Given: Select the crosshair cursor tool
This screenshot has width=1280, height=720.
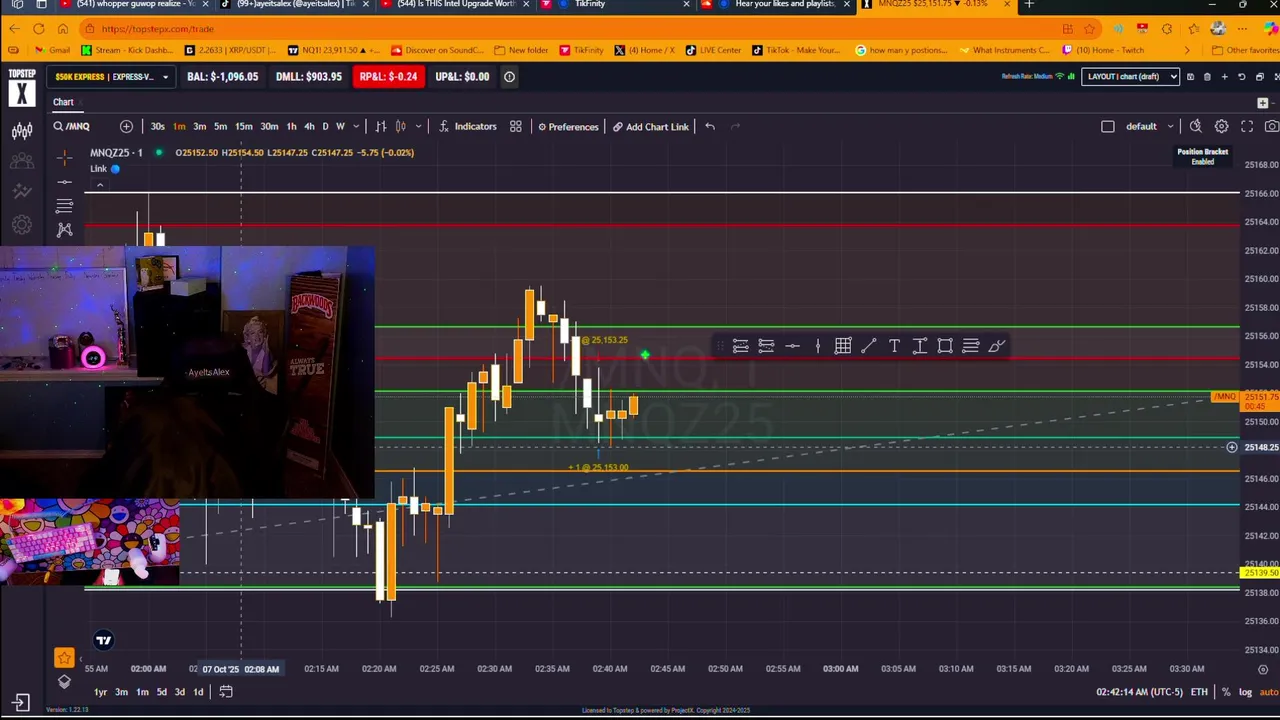Looking at the screenshot, I should tap(64, 157).
